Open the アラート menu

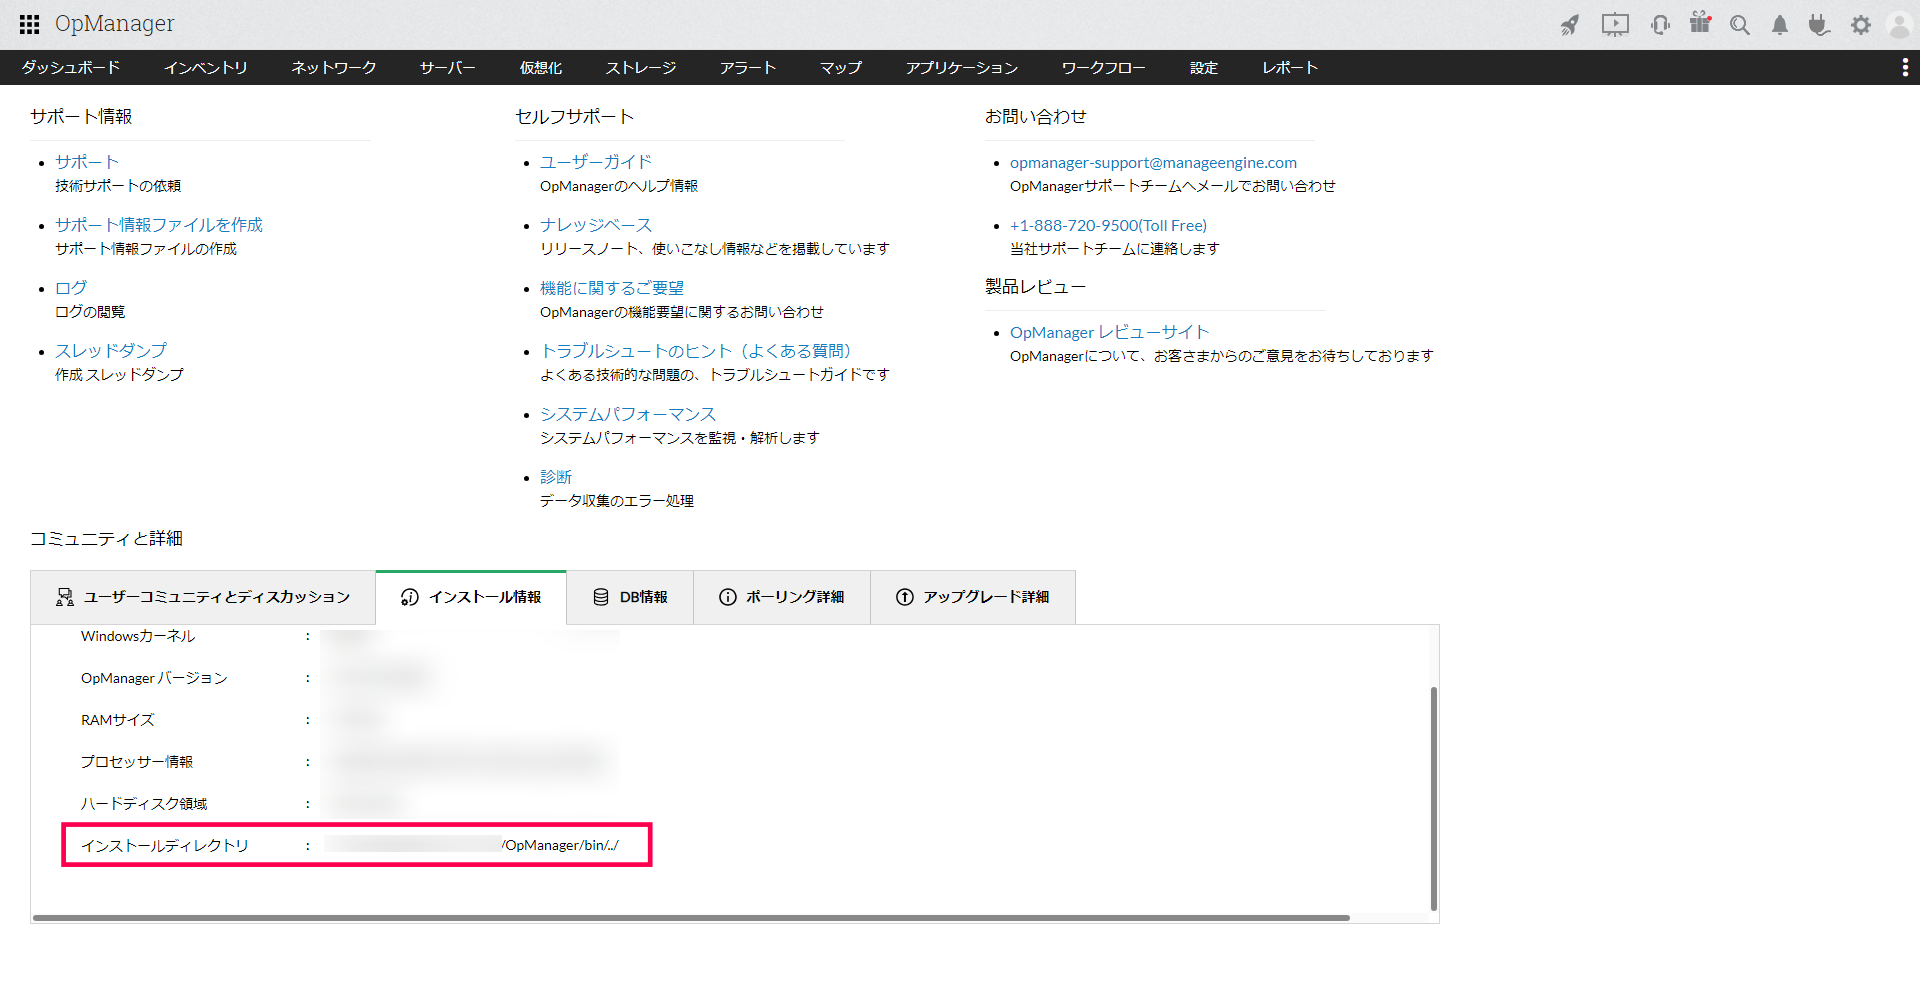tap(747, 67)
